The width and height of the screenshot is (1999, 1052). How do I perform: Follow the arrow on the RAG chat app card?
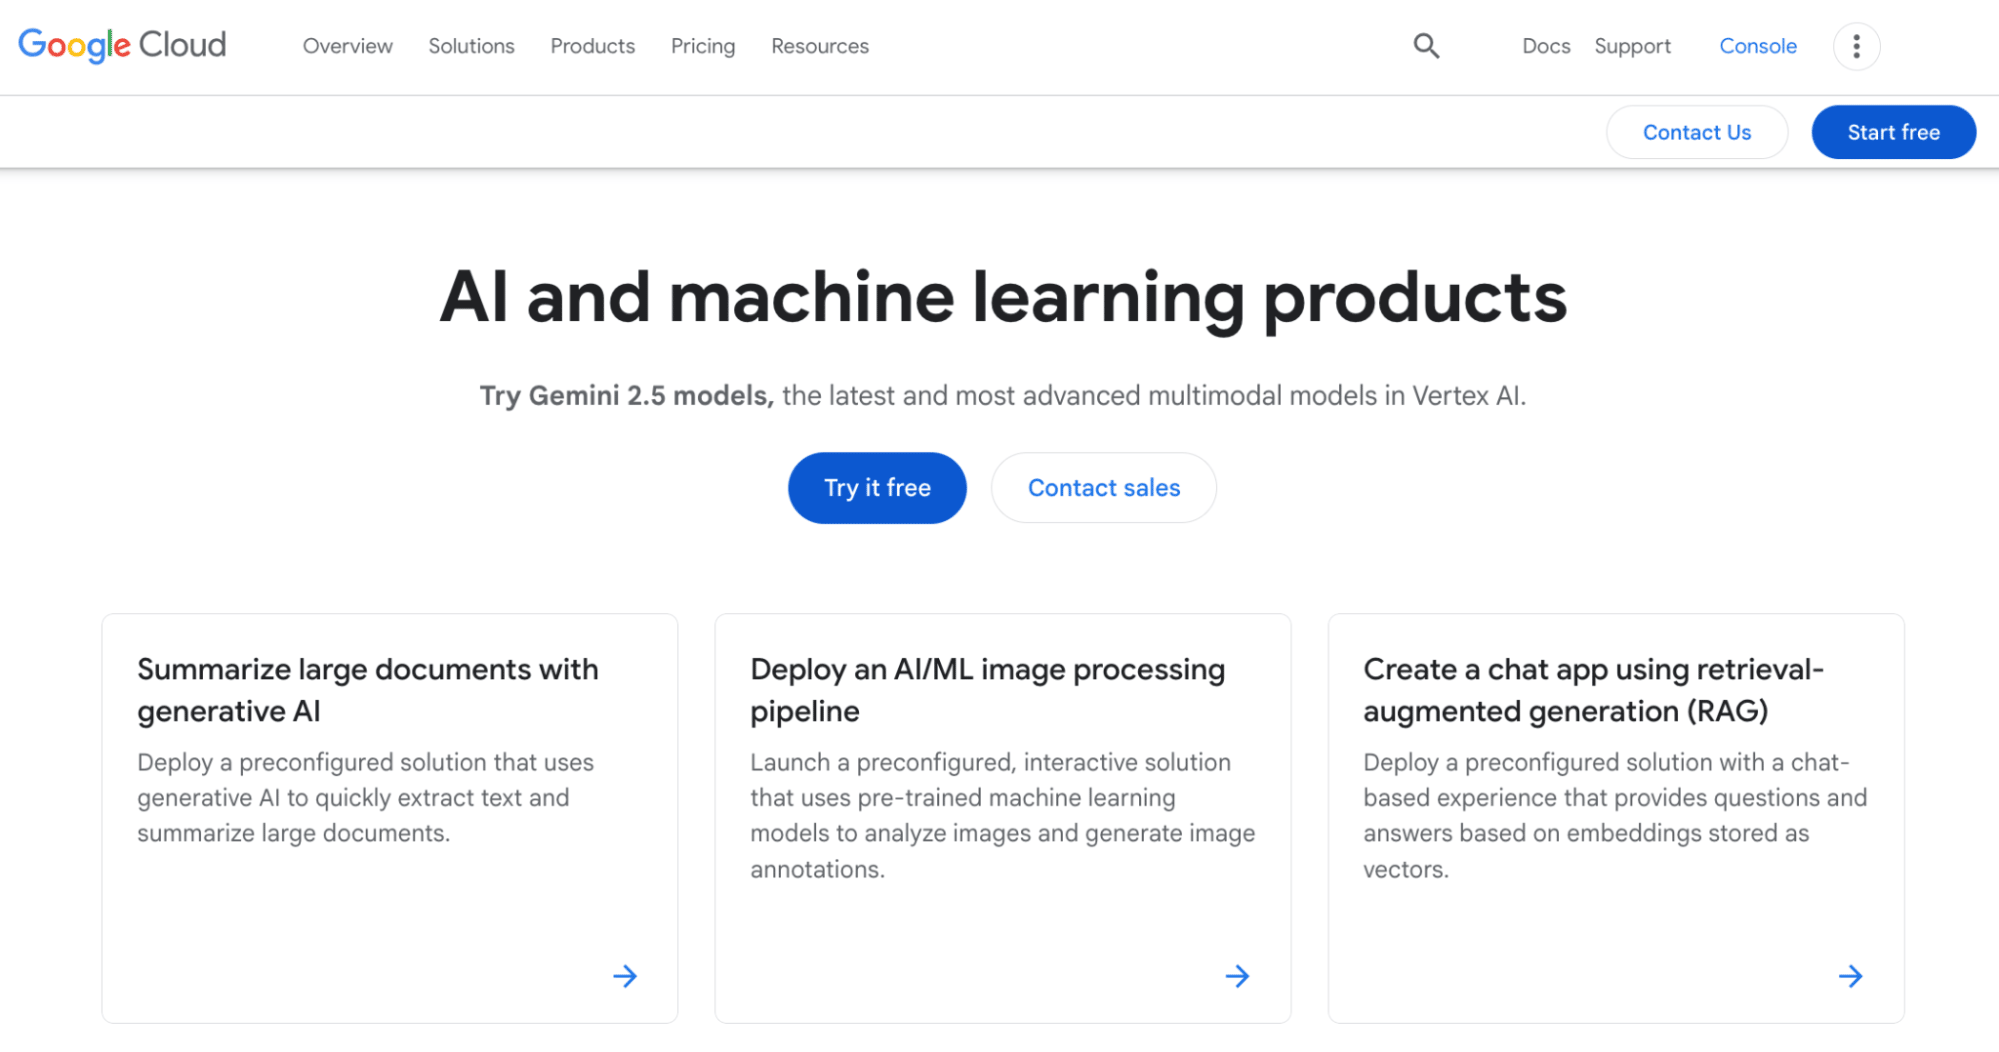(1851, 976)
